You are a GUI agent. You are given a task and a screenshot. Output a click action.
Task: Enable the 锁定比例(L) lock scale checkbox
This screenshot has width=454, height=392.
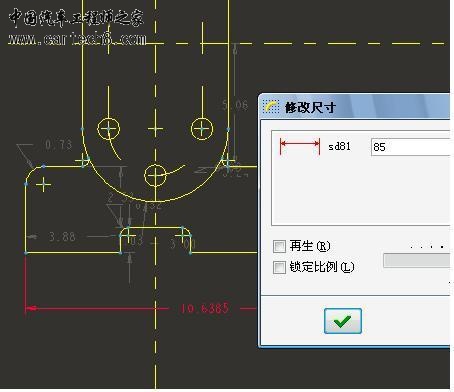(x=279, y=267)
